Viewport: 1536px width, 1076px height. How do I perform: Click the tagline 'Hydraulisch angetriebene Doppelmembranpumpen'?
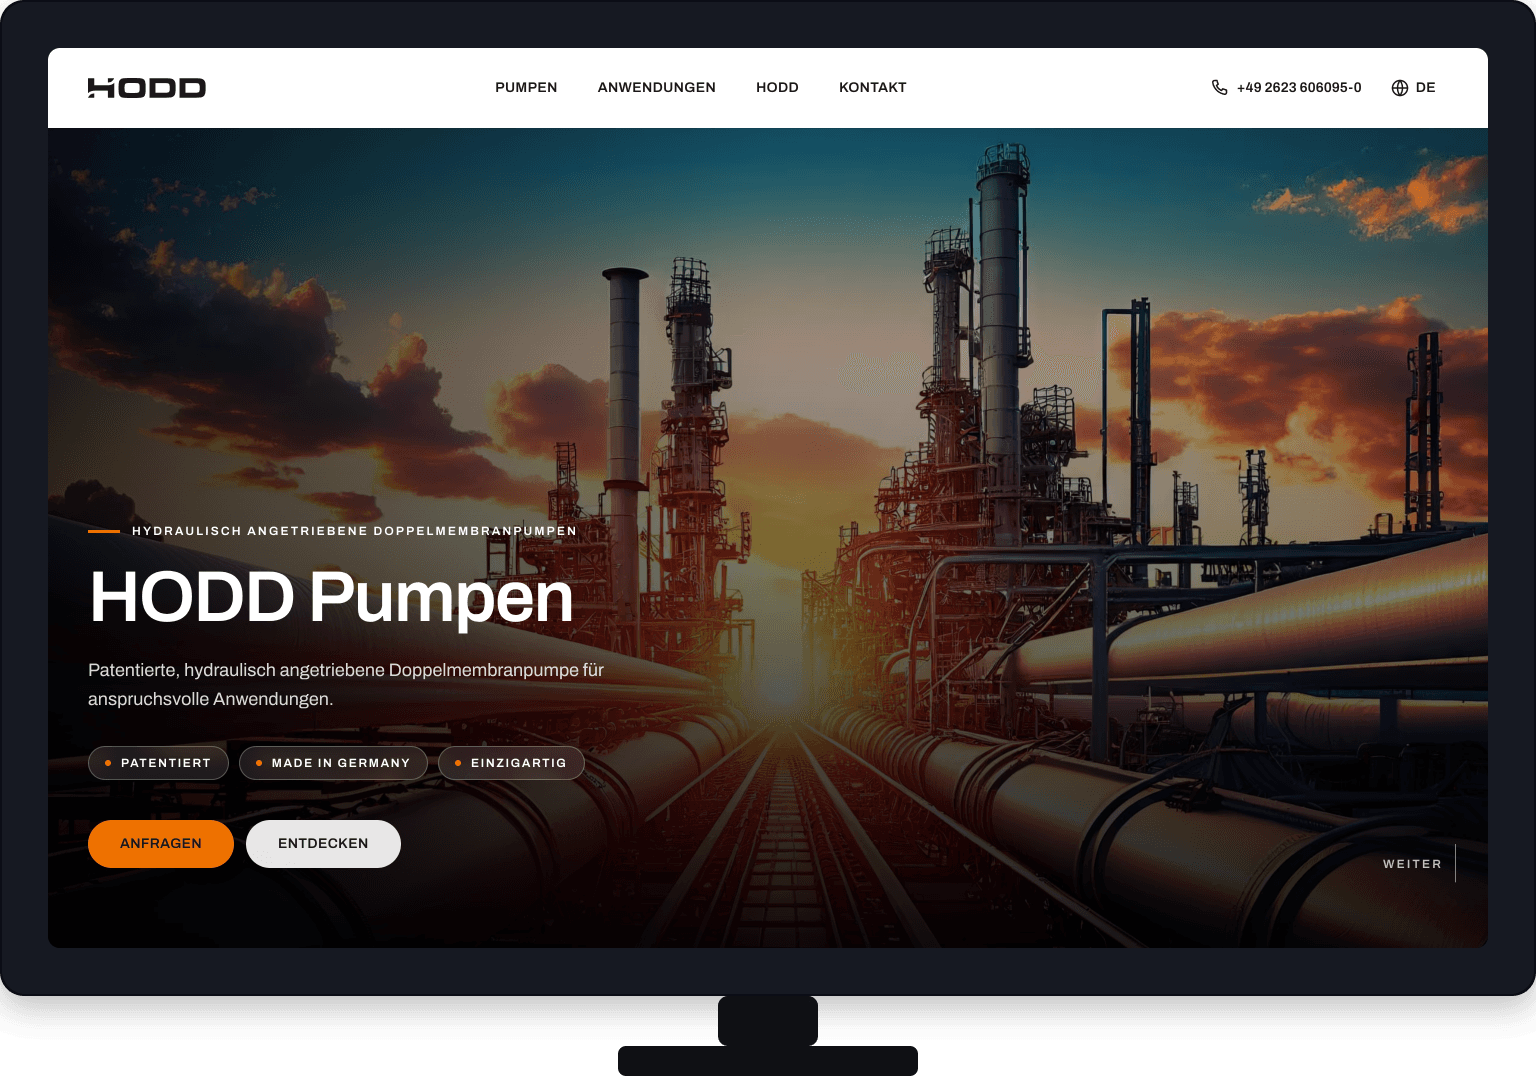point(355,531)
